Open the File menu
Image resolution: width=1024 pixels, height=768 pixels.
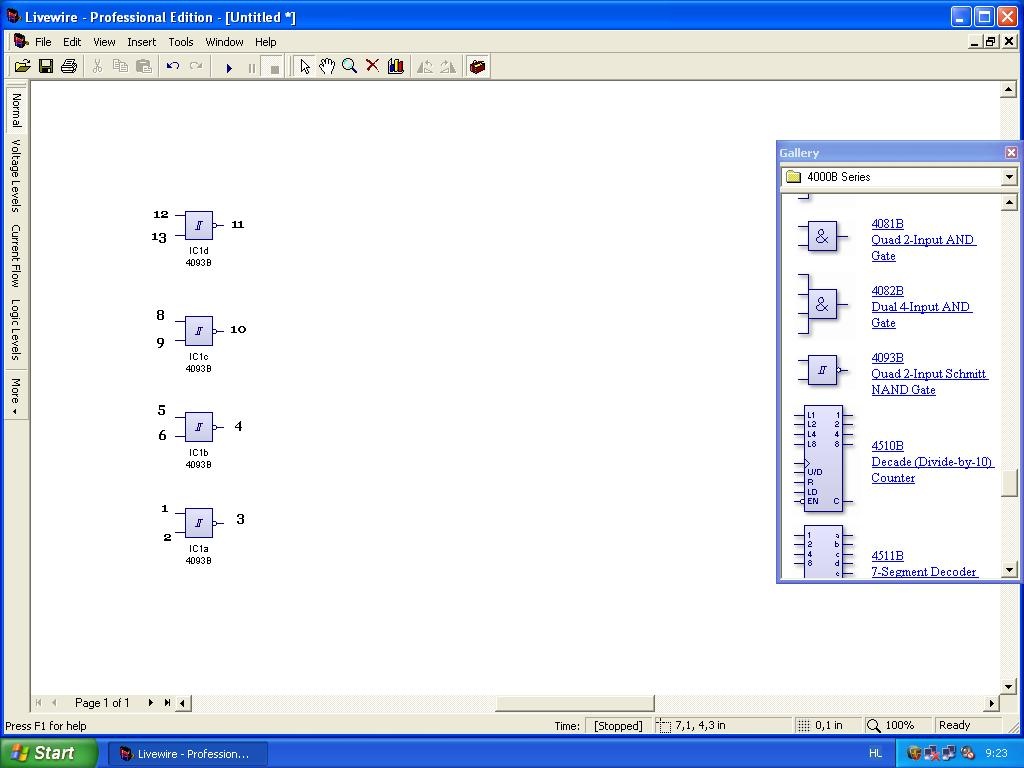click(x=43, y=42)
